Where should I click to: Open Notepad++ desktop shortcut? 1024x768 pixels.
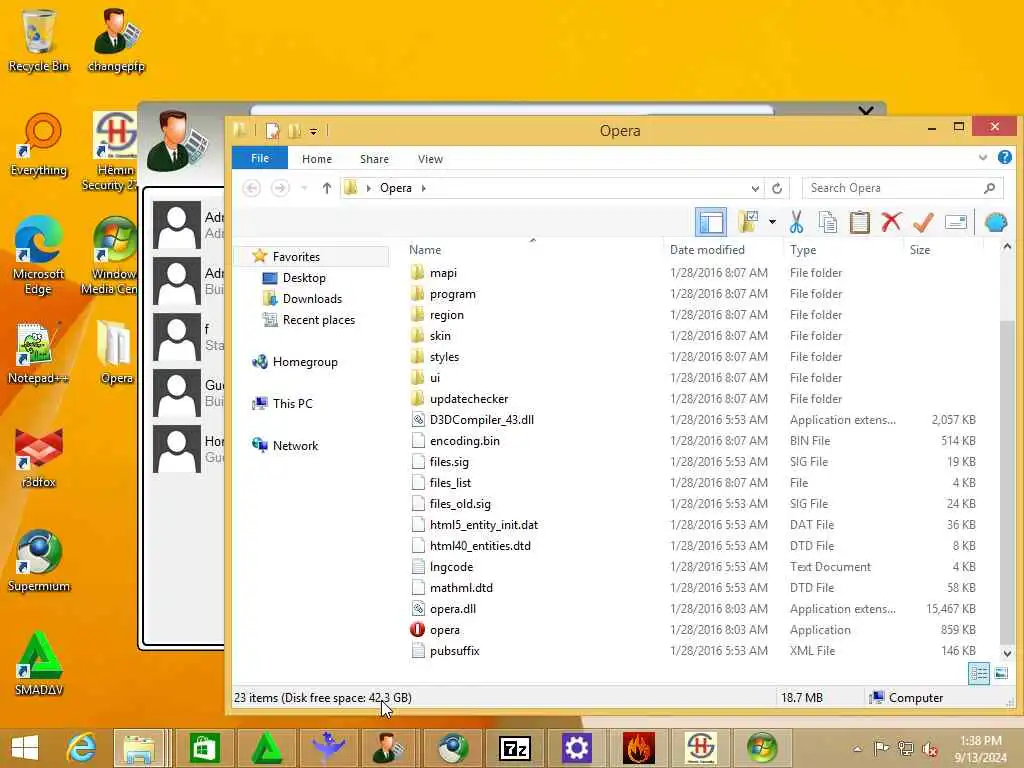pos(39,353)
